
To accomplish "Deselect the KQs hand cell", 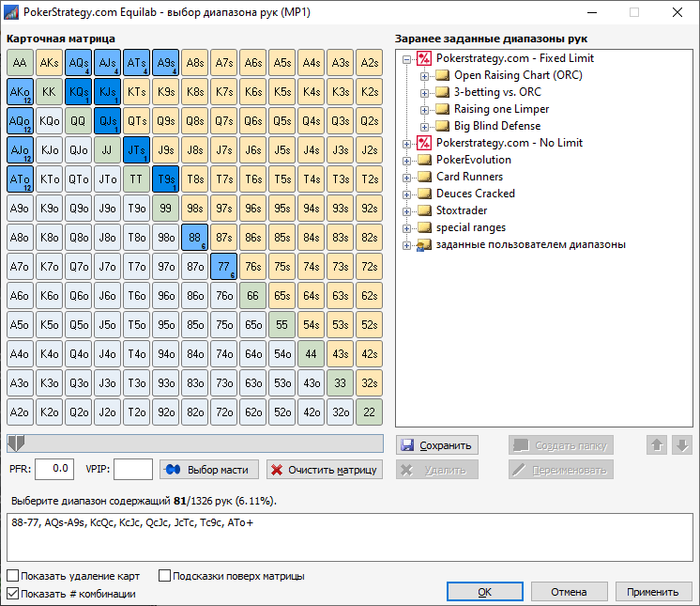I will coord(78,92).
